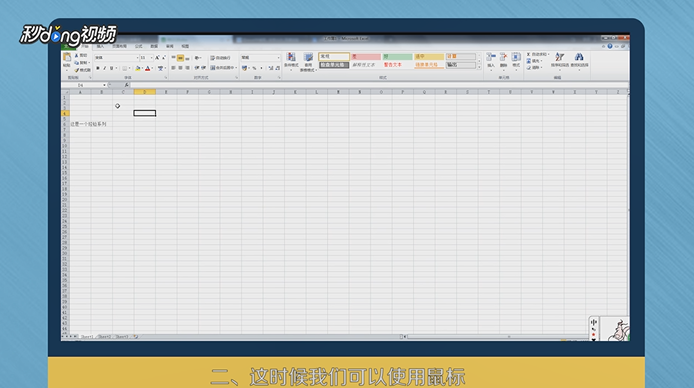Increase the font size with the larger A icon

tap(157, 58)
